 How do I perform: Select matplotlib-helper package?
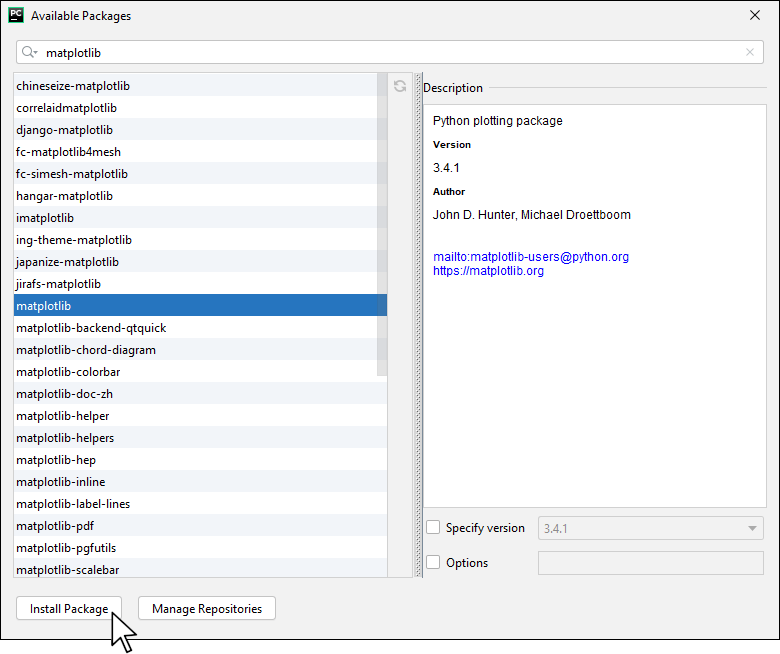tap(200, 415)
